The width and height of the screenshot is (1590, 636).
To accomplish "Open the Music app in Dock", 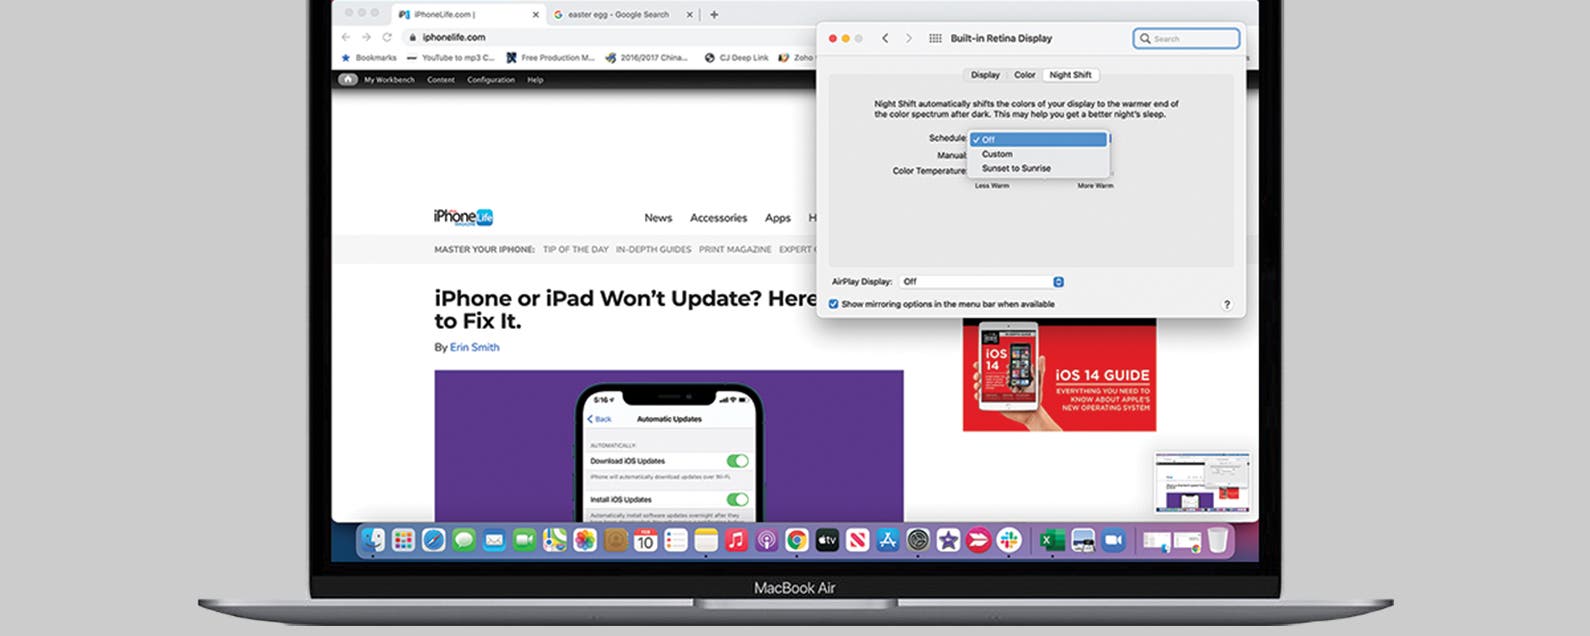I will tap(736, 541).
